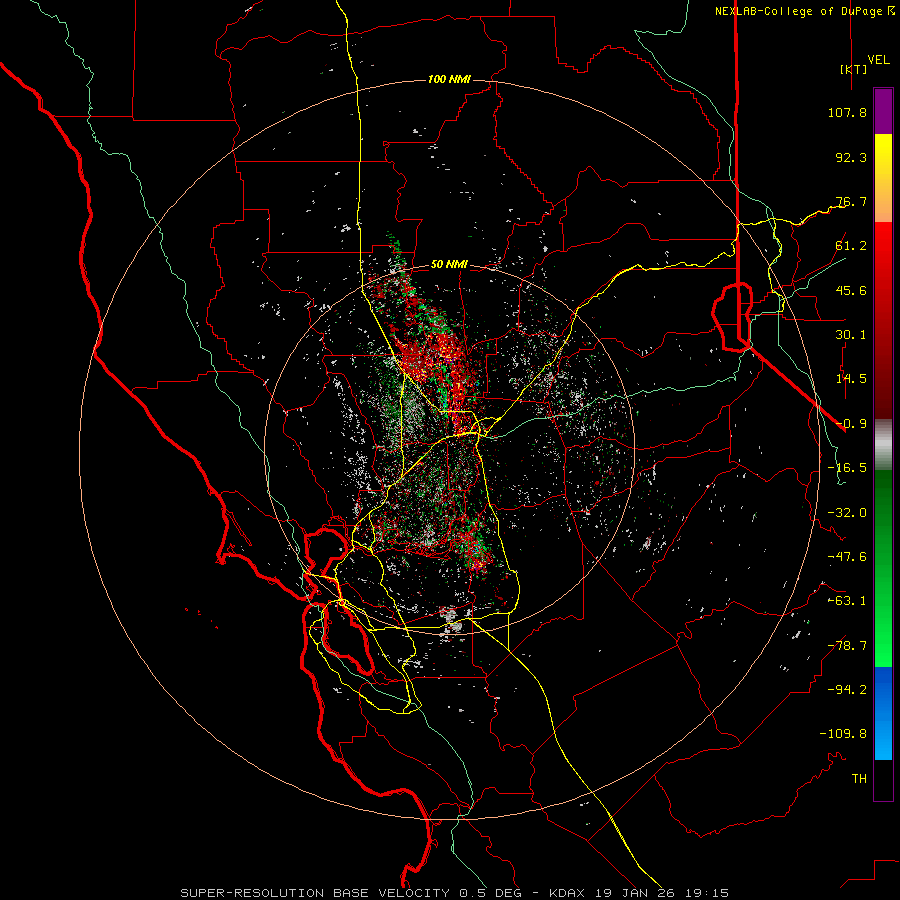Click the -0.9 velocity scale value
This screenshot has width=900, height=900.
coord(851,424)
